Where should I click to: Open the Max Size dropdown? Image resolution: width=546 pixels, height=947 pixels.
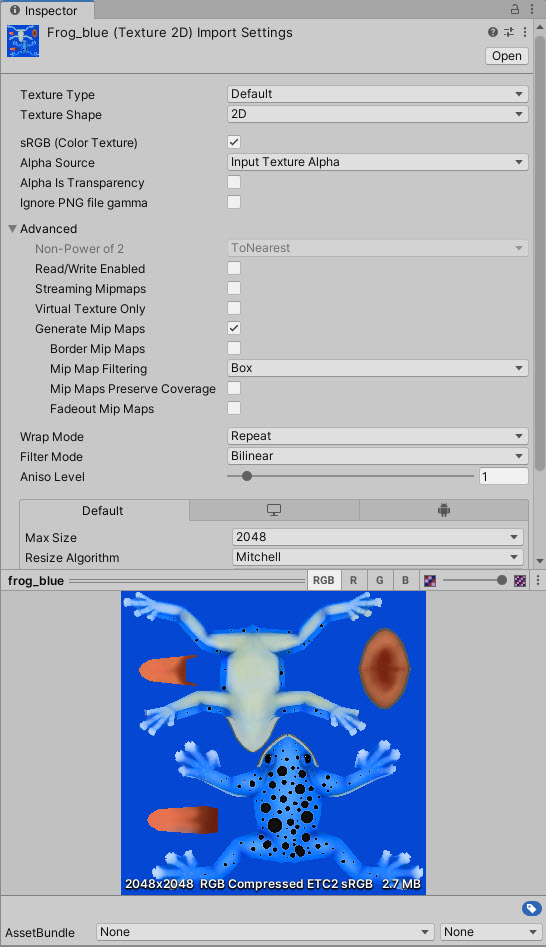click(x=377, y=537)
